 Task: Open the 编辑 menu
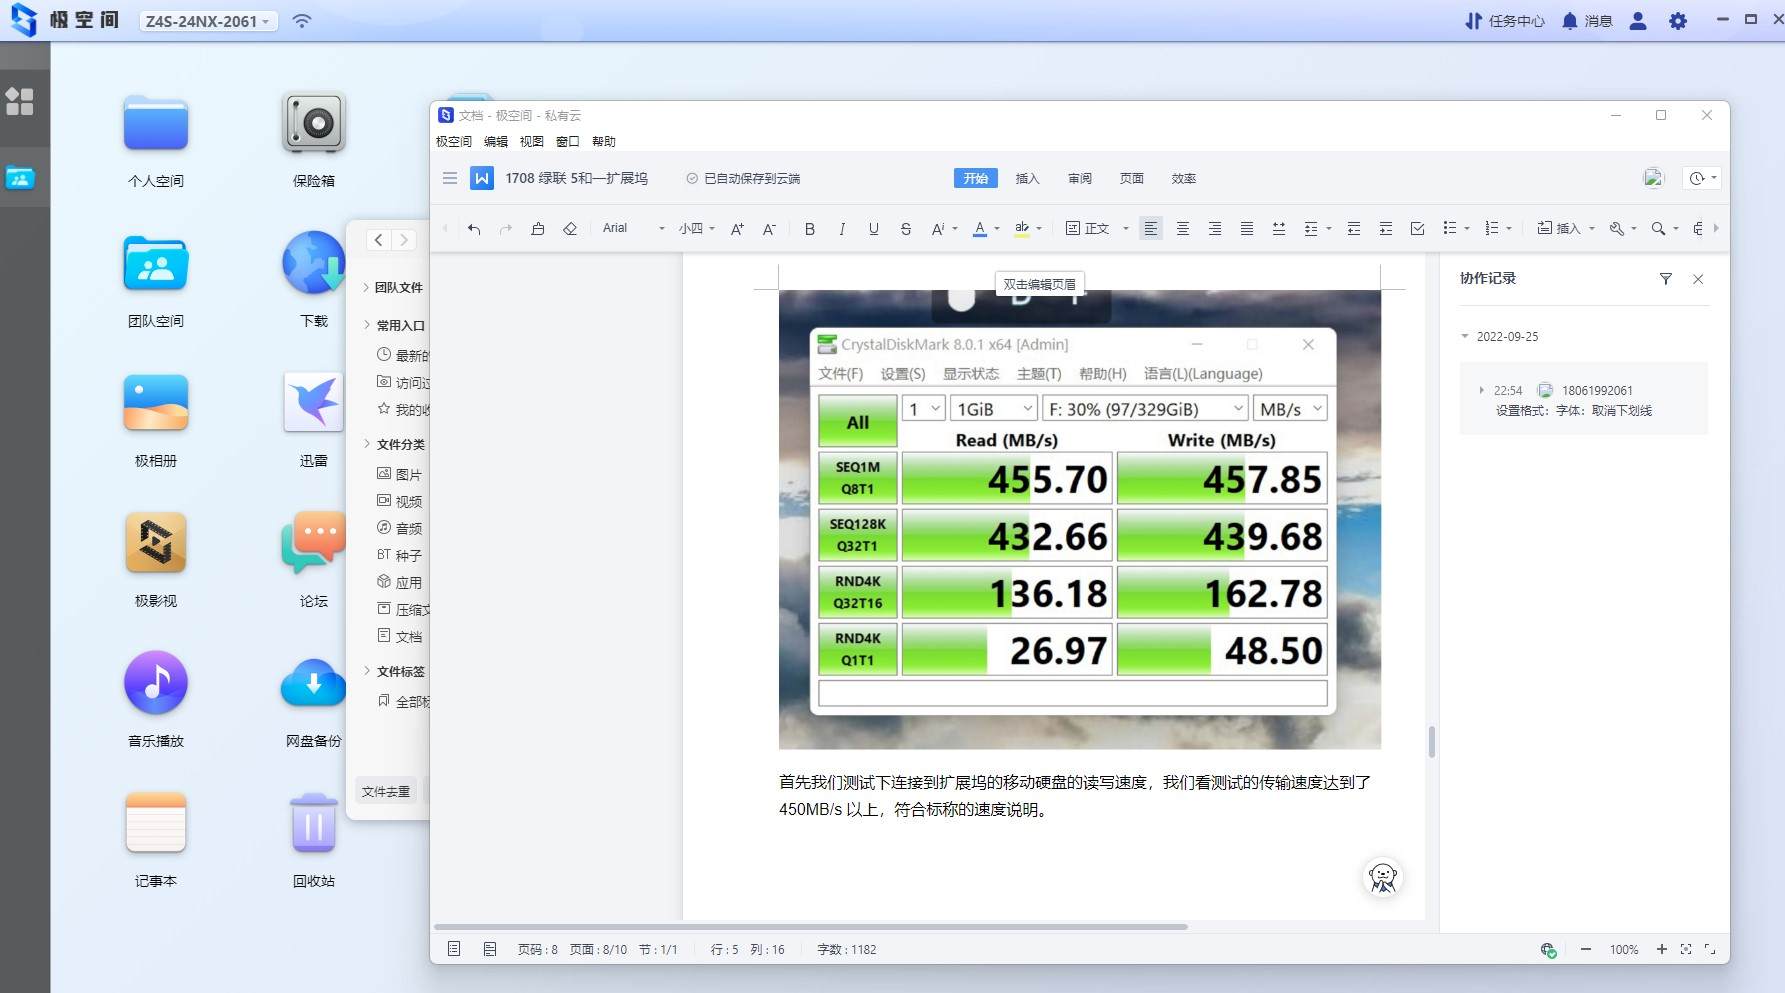(496, 142)
